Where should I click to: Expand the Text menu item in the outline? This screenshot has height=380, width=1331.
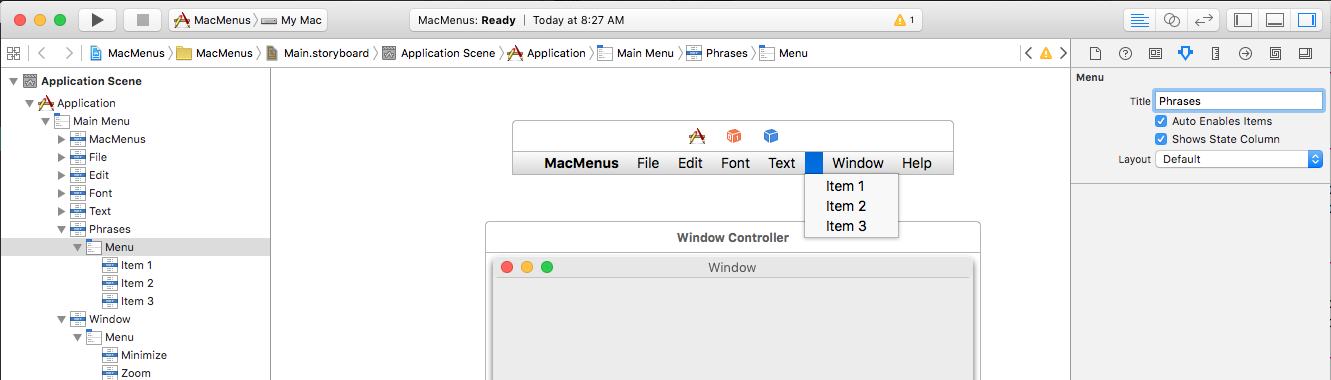(x=61, y=211)
